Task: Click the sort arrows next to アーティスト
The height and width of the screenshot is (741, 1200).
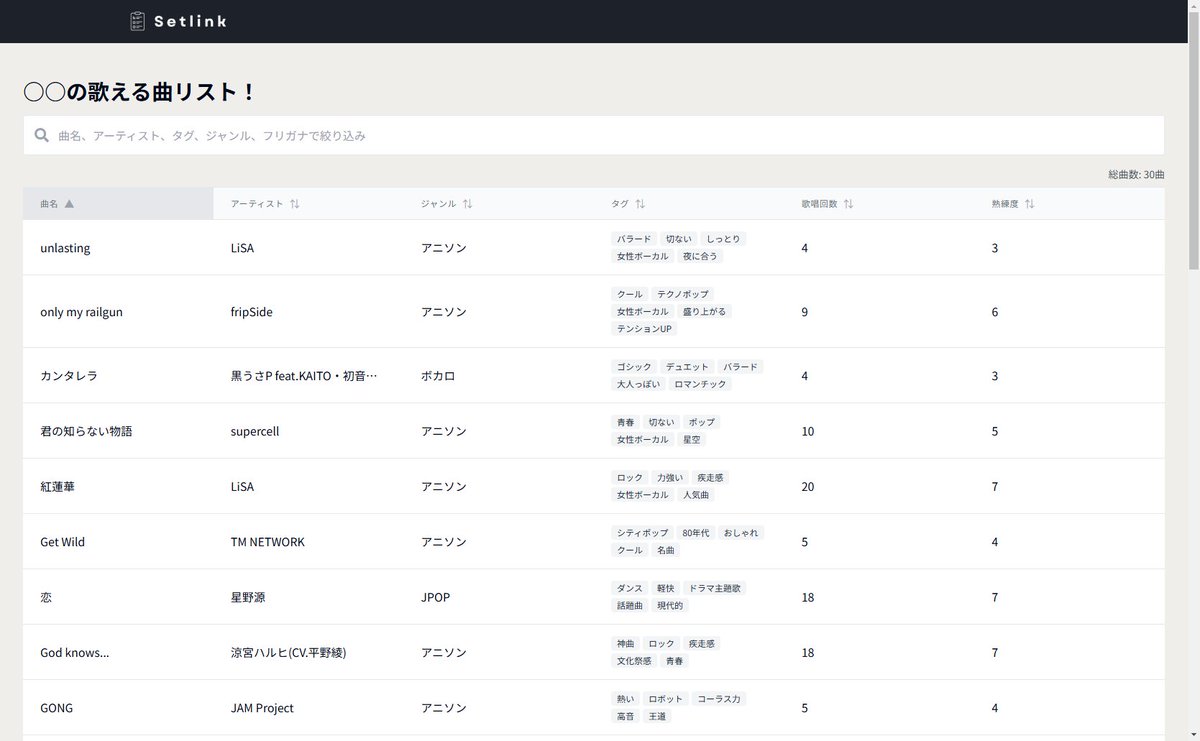Action: coord(295,204)
